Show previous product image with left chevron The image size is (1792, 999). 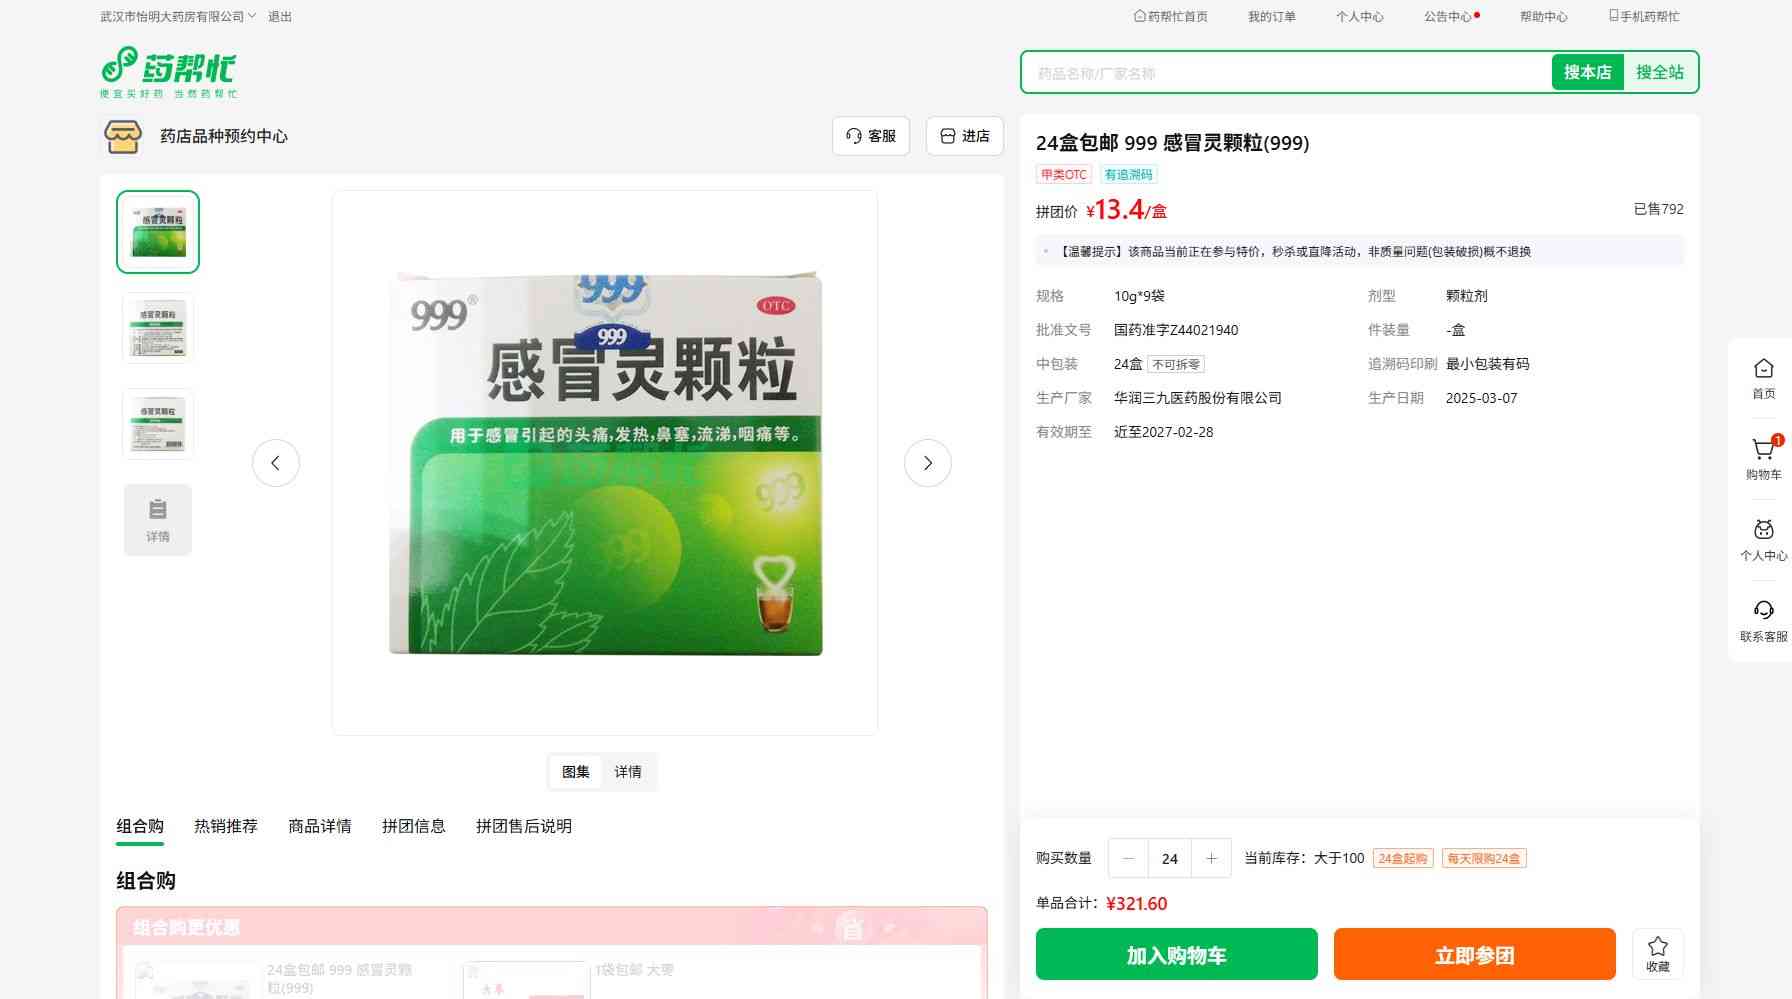(276, 463)
